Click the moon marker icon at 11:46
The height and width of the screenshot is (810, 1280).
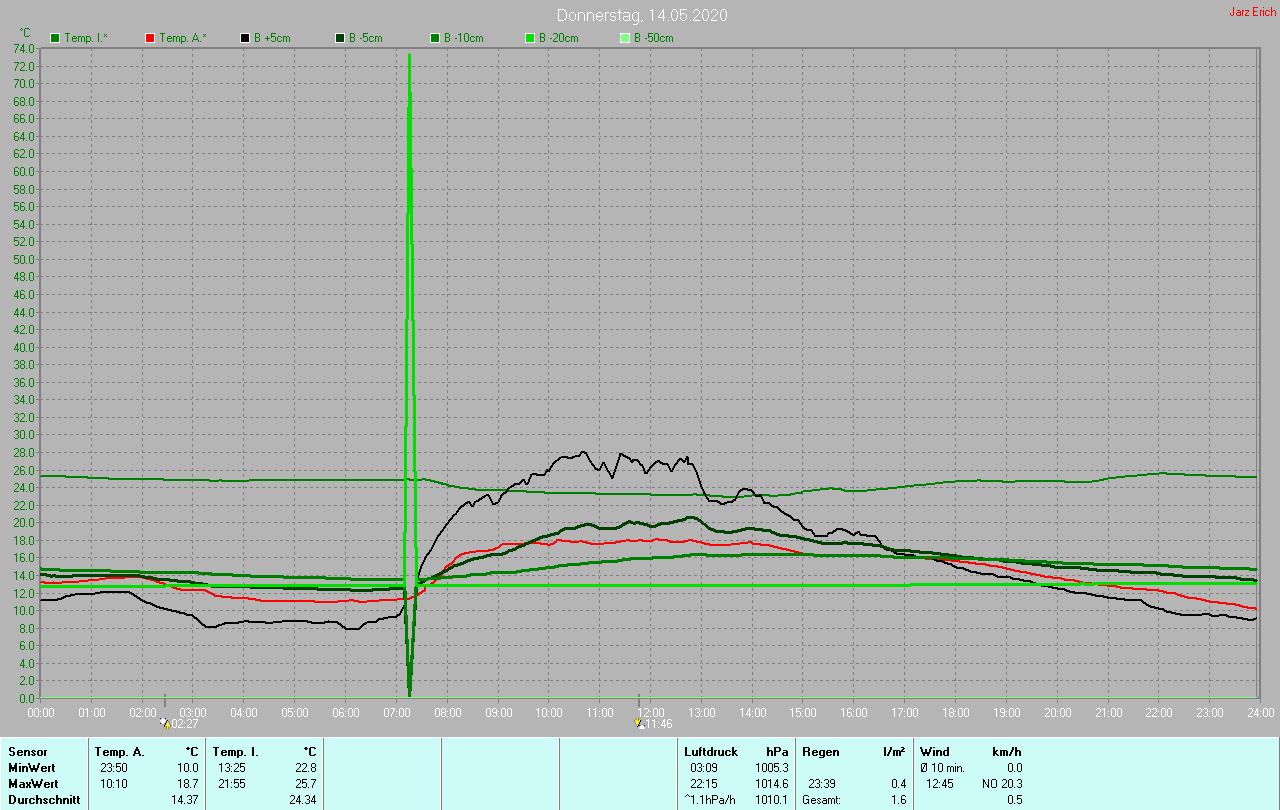(x=640, y=722)
